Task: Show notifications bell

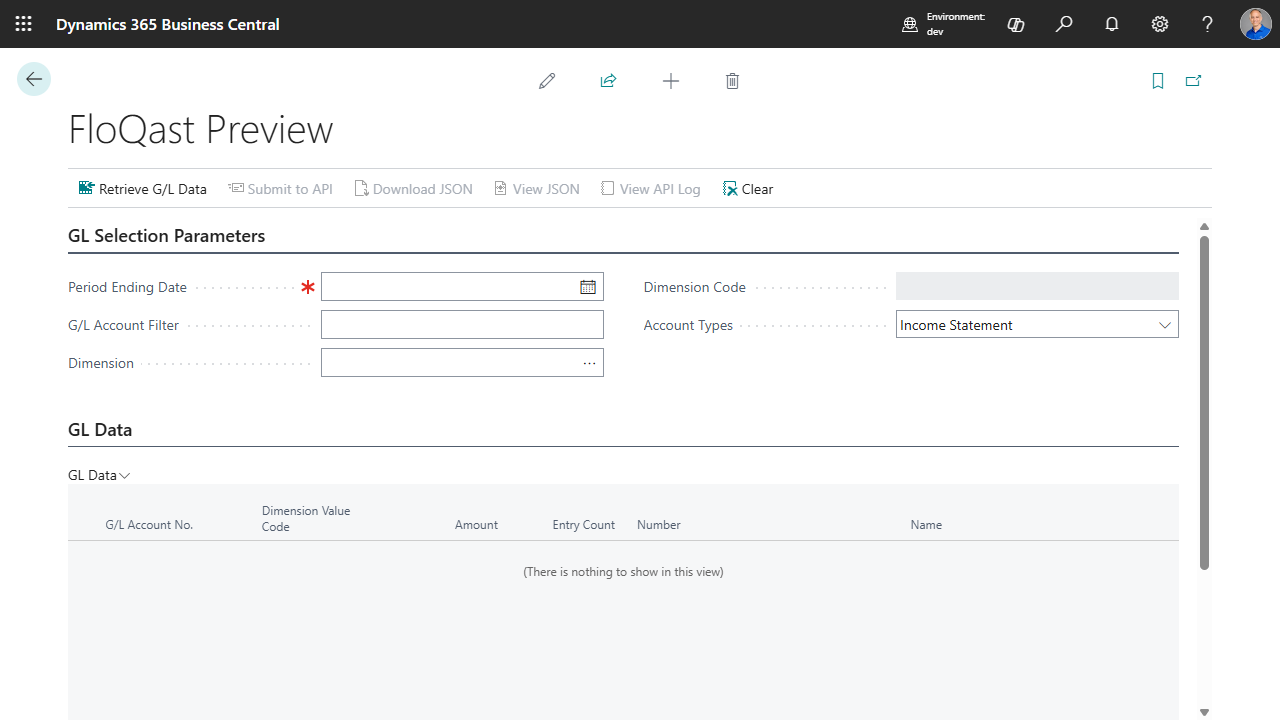Action: point(1112,24)
